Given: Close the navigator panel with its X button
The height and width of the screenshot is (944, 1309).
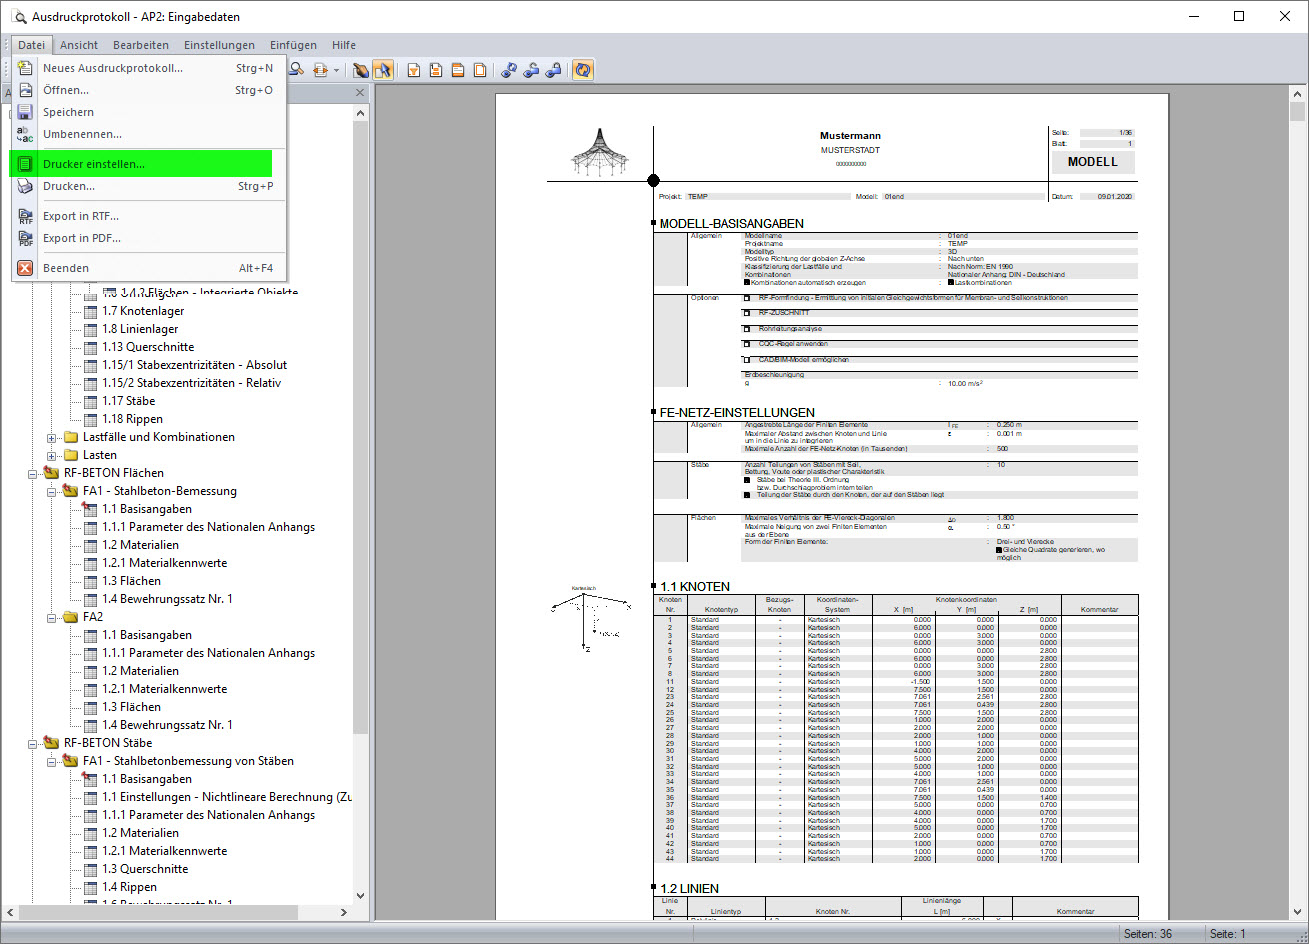Looking at the screenshot, I should 359,92.
